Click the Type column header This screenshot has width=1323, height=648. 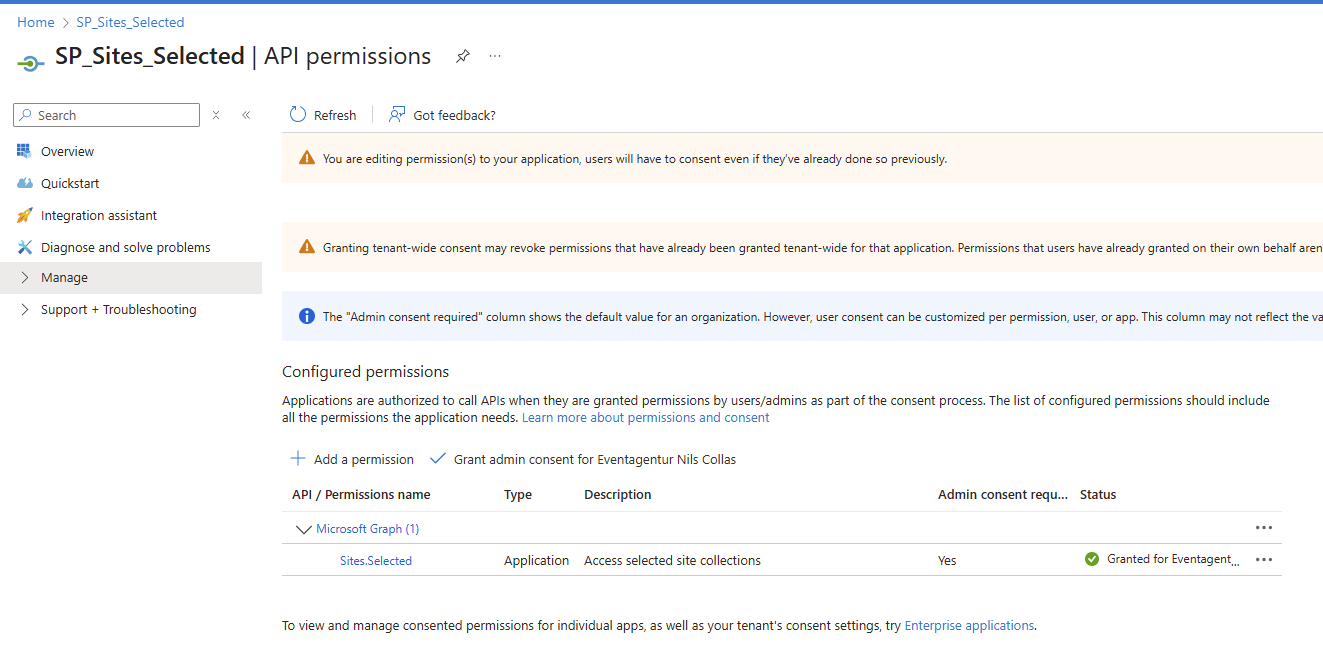coord(518,494)
